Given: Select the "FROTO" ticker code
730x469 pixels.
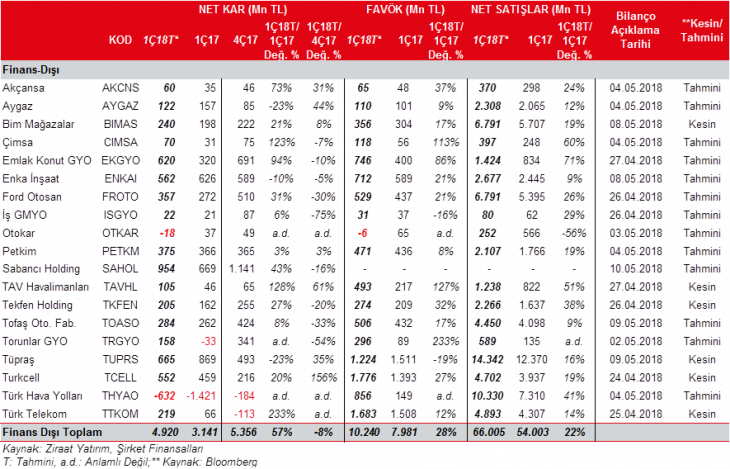Looking at the screenshot, I should (x=121, y=197).
